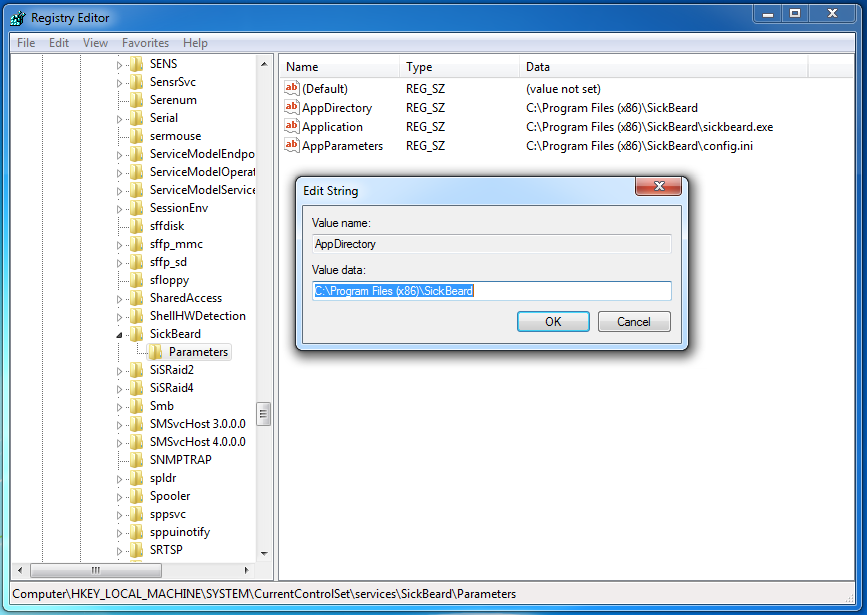
Task: Click the sppsvc folder icon
Action: [x=137, y=514]
